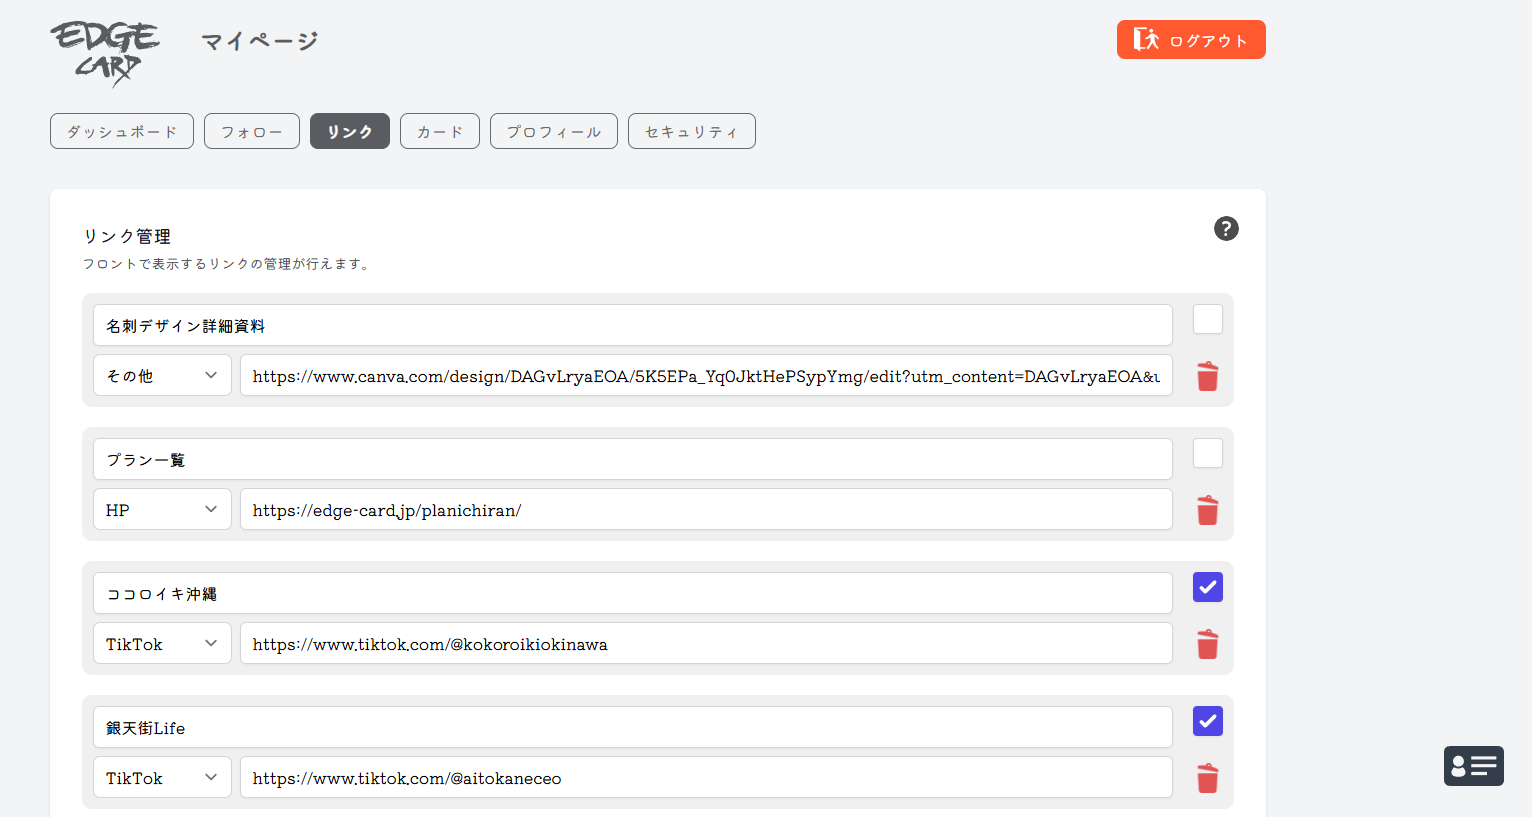Edit the 銀天街Life title field

[x=632, y=728]
